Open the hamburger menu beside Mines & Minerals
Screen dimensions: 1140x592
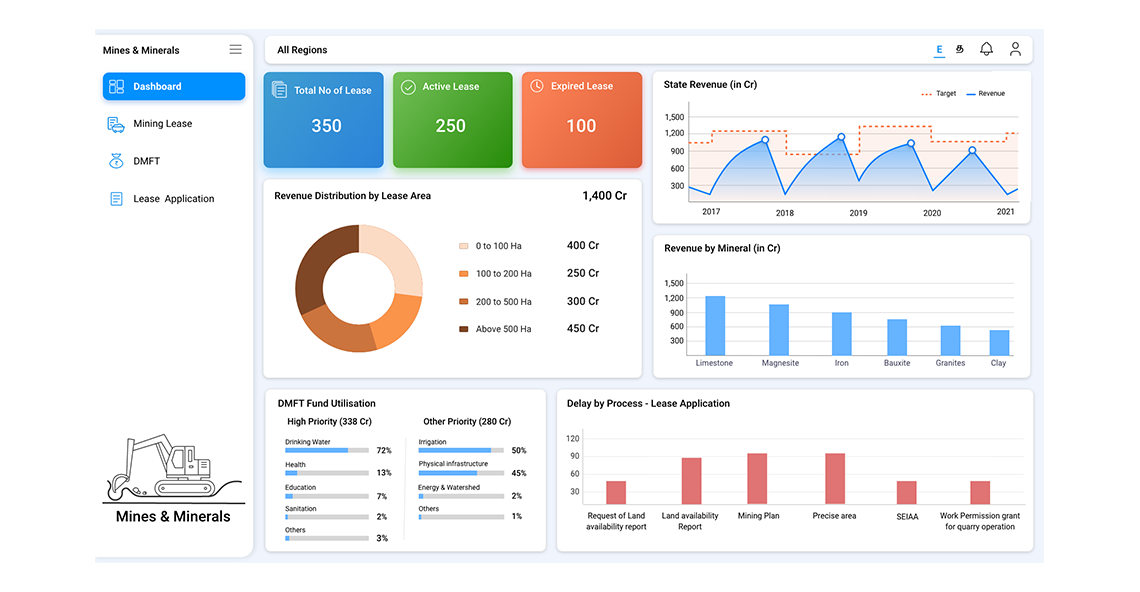point(236,49)
